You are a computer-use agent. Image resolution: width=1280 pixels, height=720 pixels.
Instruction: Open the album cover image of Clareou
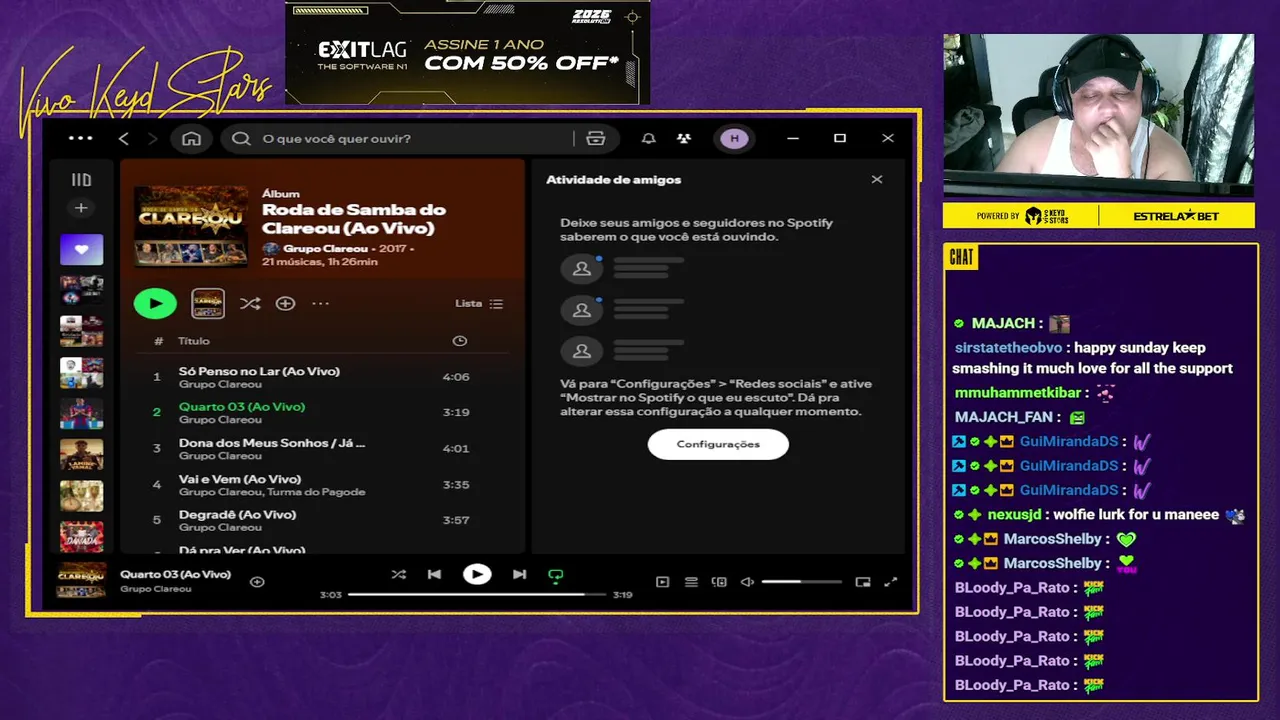click(191, 225)
